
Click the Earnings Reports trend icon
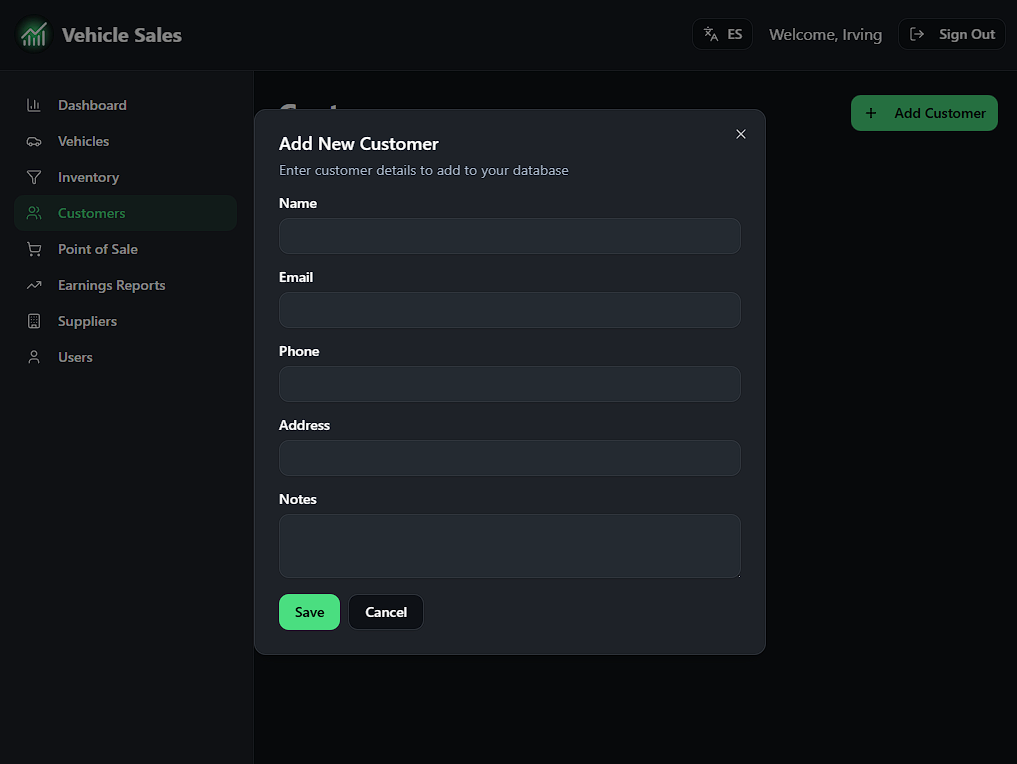(34, 285)
